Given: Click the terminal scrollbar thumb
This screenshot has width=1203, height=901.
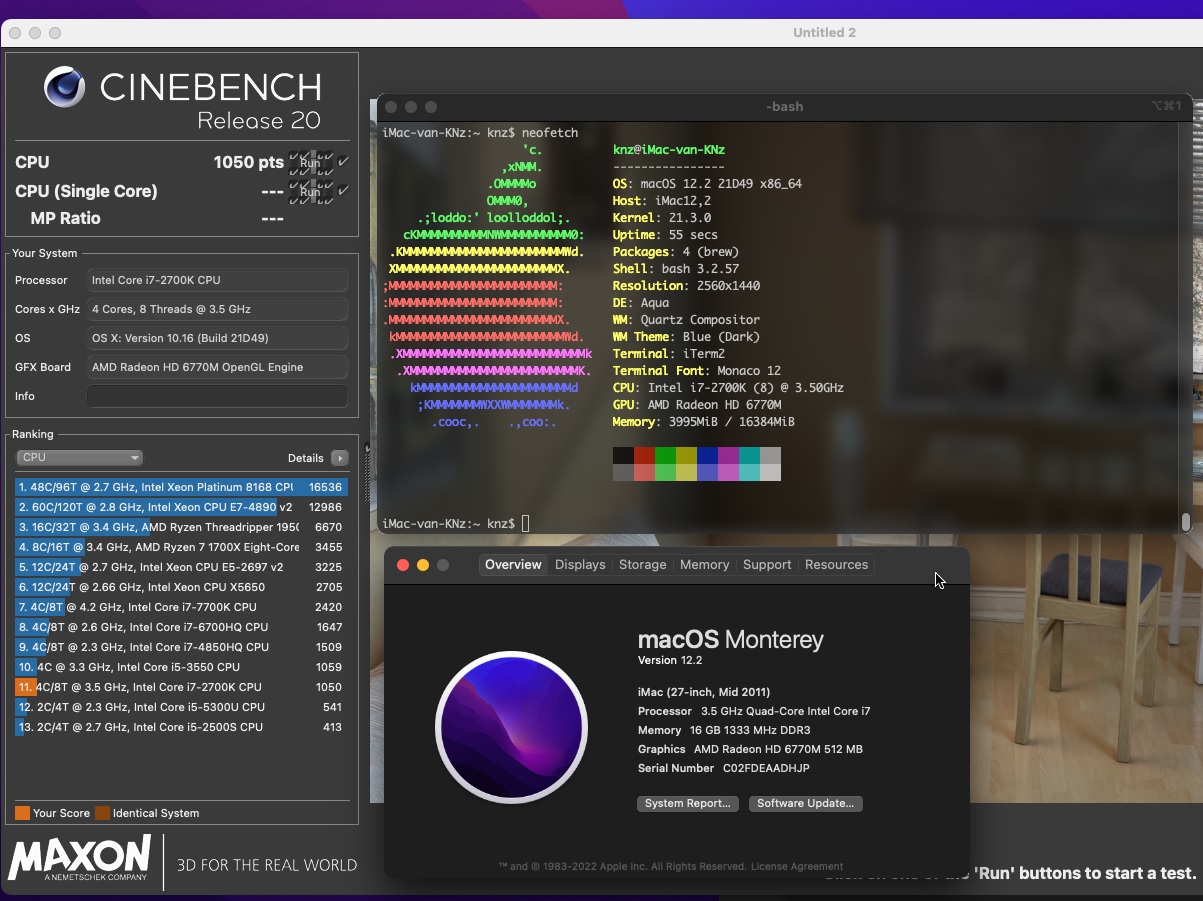Looking at the screenshot, I should [x=1186, y=521].
